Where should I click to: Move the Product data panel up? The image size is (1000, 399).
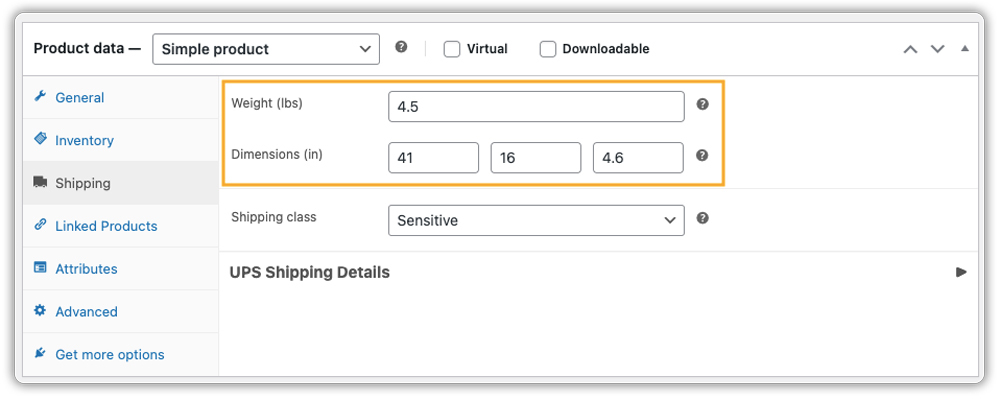[x=910, y=49]
